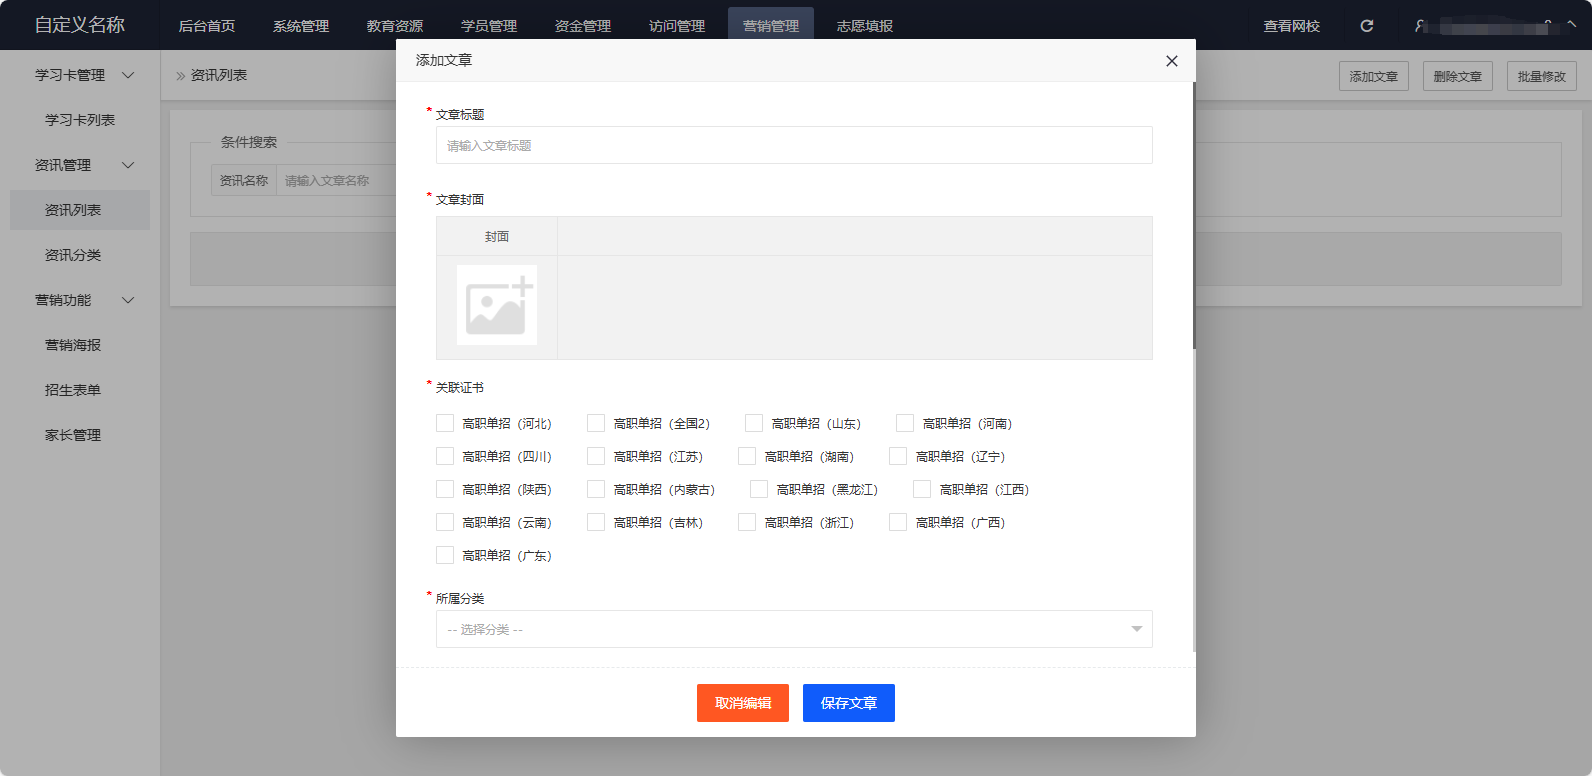Screen dimensions: 1592x776
Task: Check 高职单招 (湖南) checkbox
Action: 747,456
